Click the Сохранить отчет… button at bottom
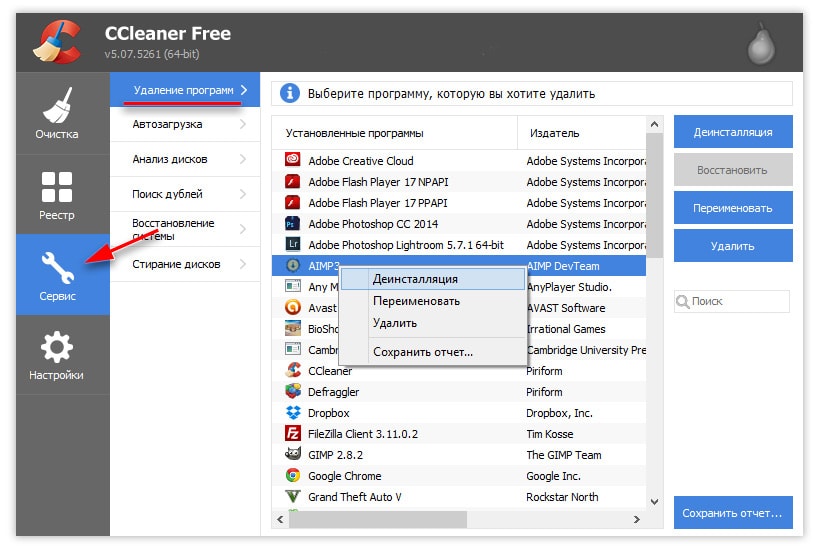Screen dimensions: 820x552 tap(733, 513)
